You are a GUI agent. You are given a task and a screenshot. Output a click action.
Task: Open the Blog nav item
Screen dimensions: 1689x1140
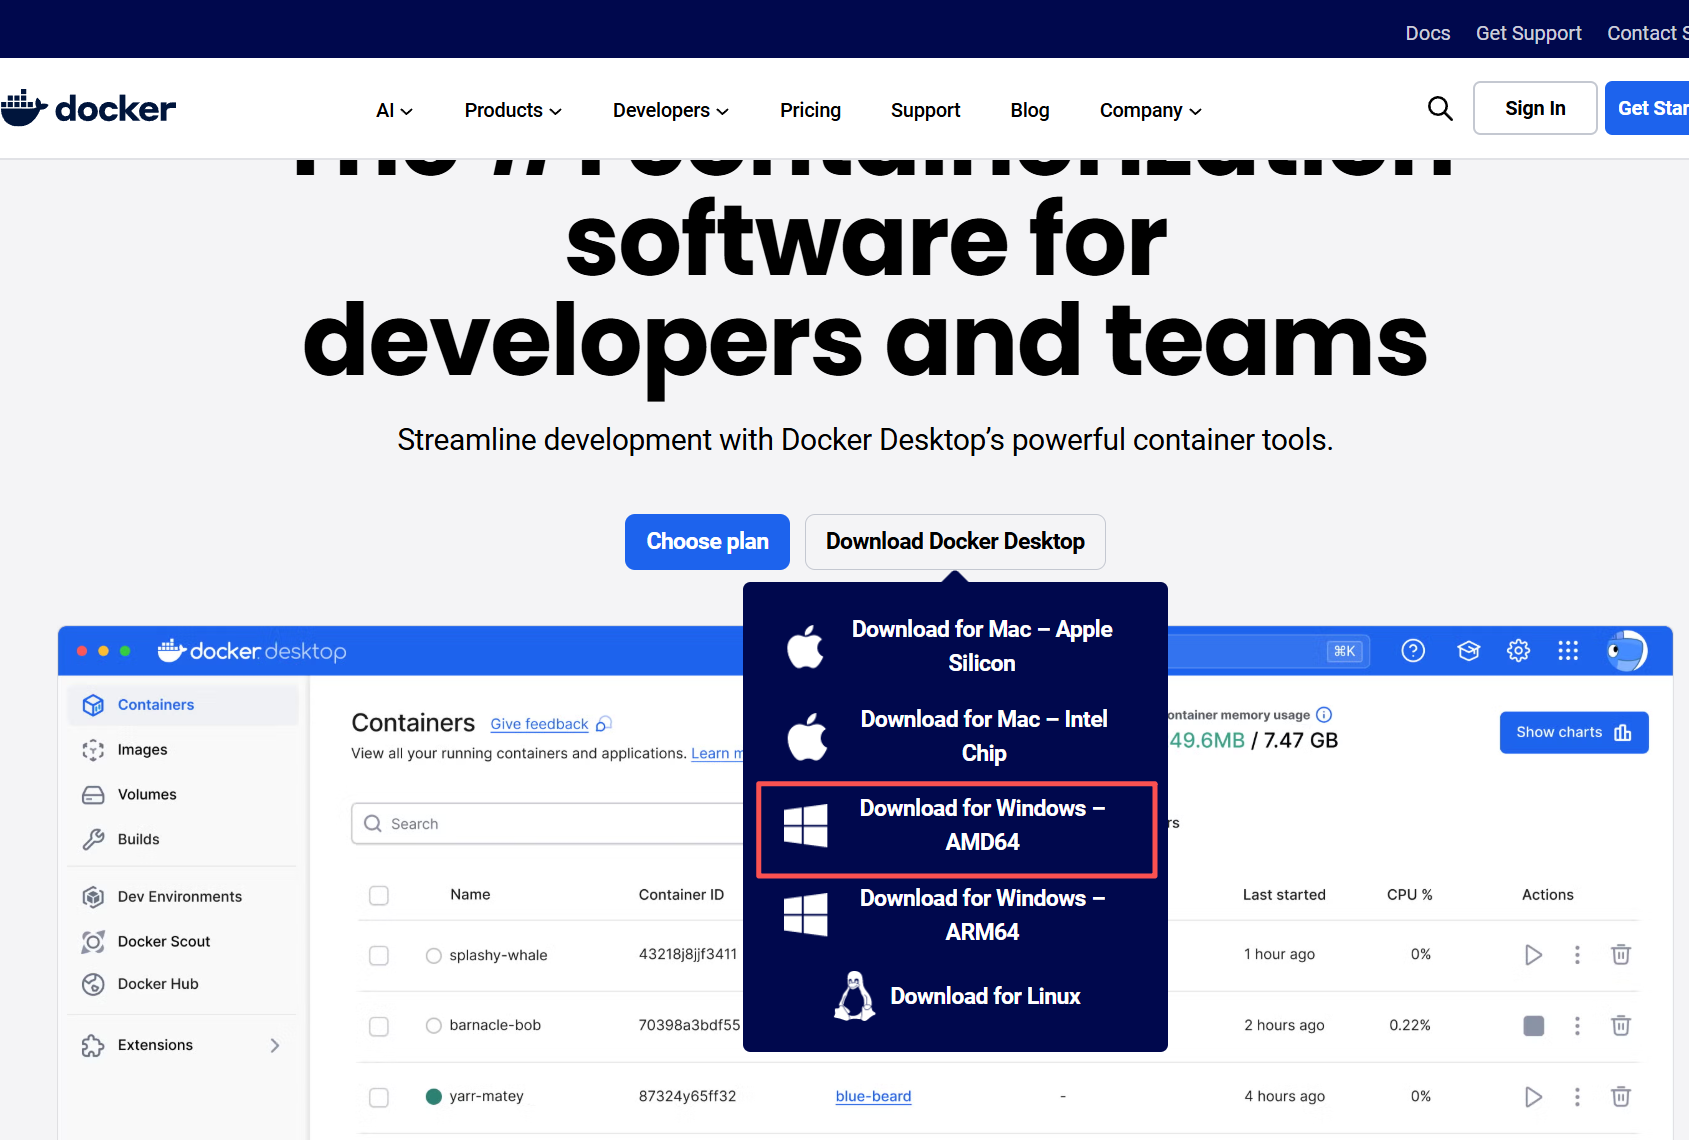click(1030, 110)
